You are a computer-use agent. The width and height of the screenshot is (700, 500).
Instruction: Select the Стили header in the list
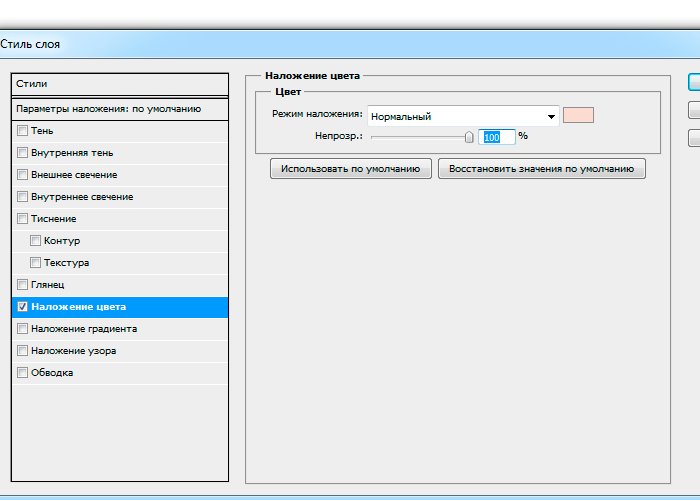tap(120, 84)
